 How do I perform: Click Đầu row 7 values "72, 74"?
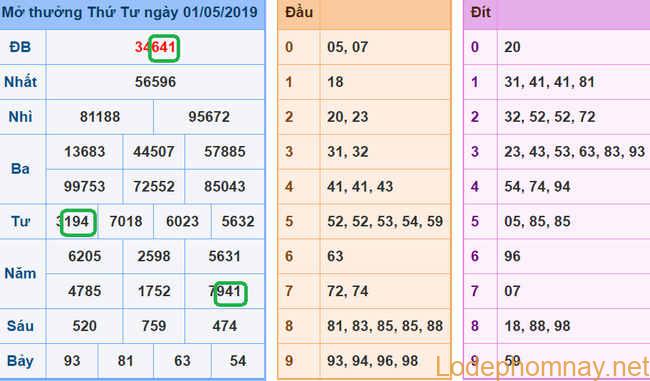click(x=347, y=291)
